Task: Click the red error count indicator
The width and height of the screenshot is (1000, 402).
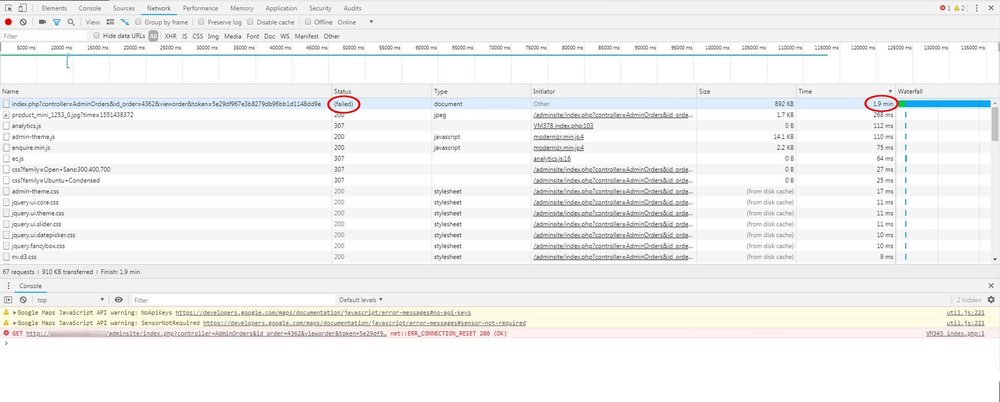Action: coord(945,8)
